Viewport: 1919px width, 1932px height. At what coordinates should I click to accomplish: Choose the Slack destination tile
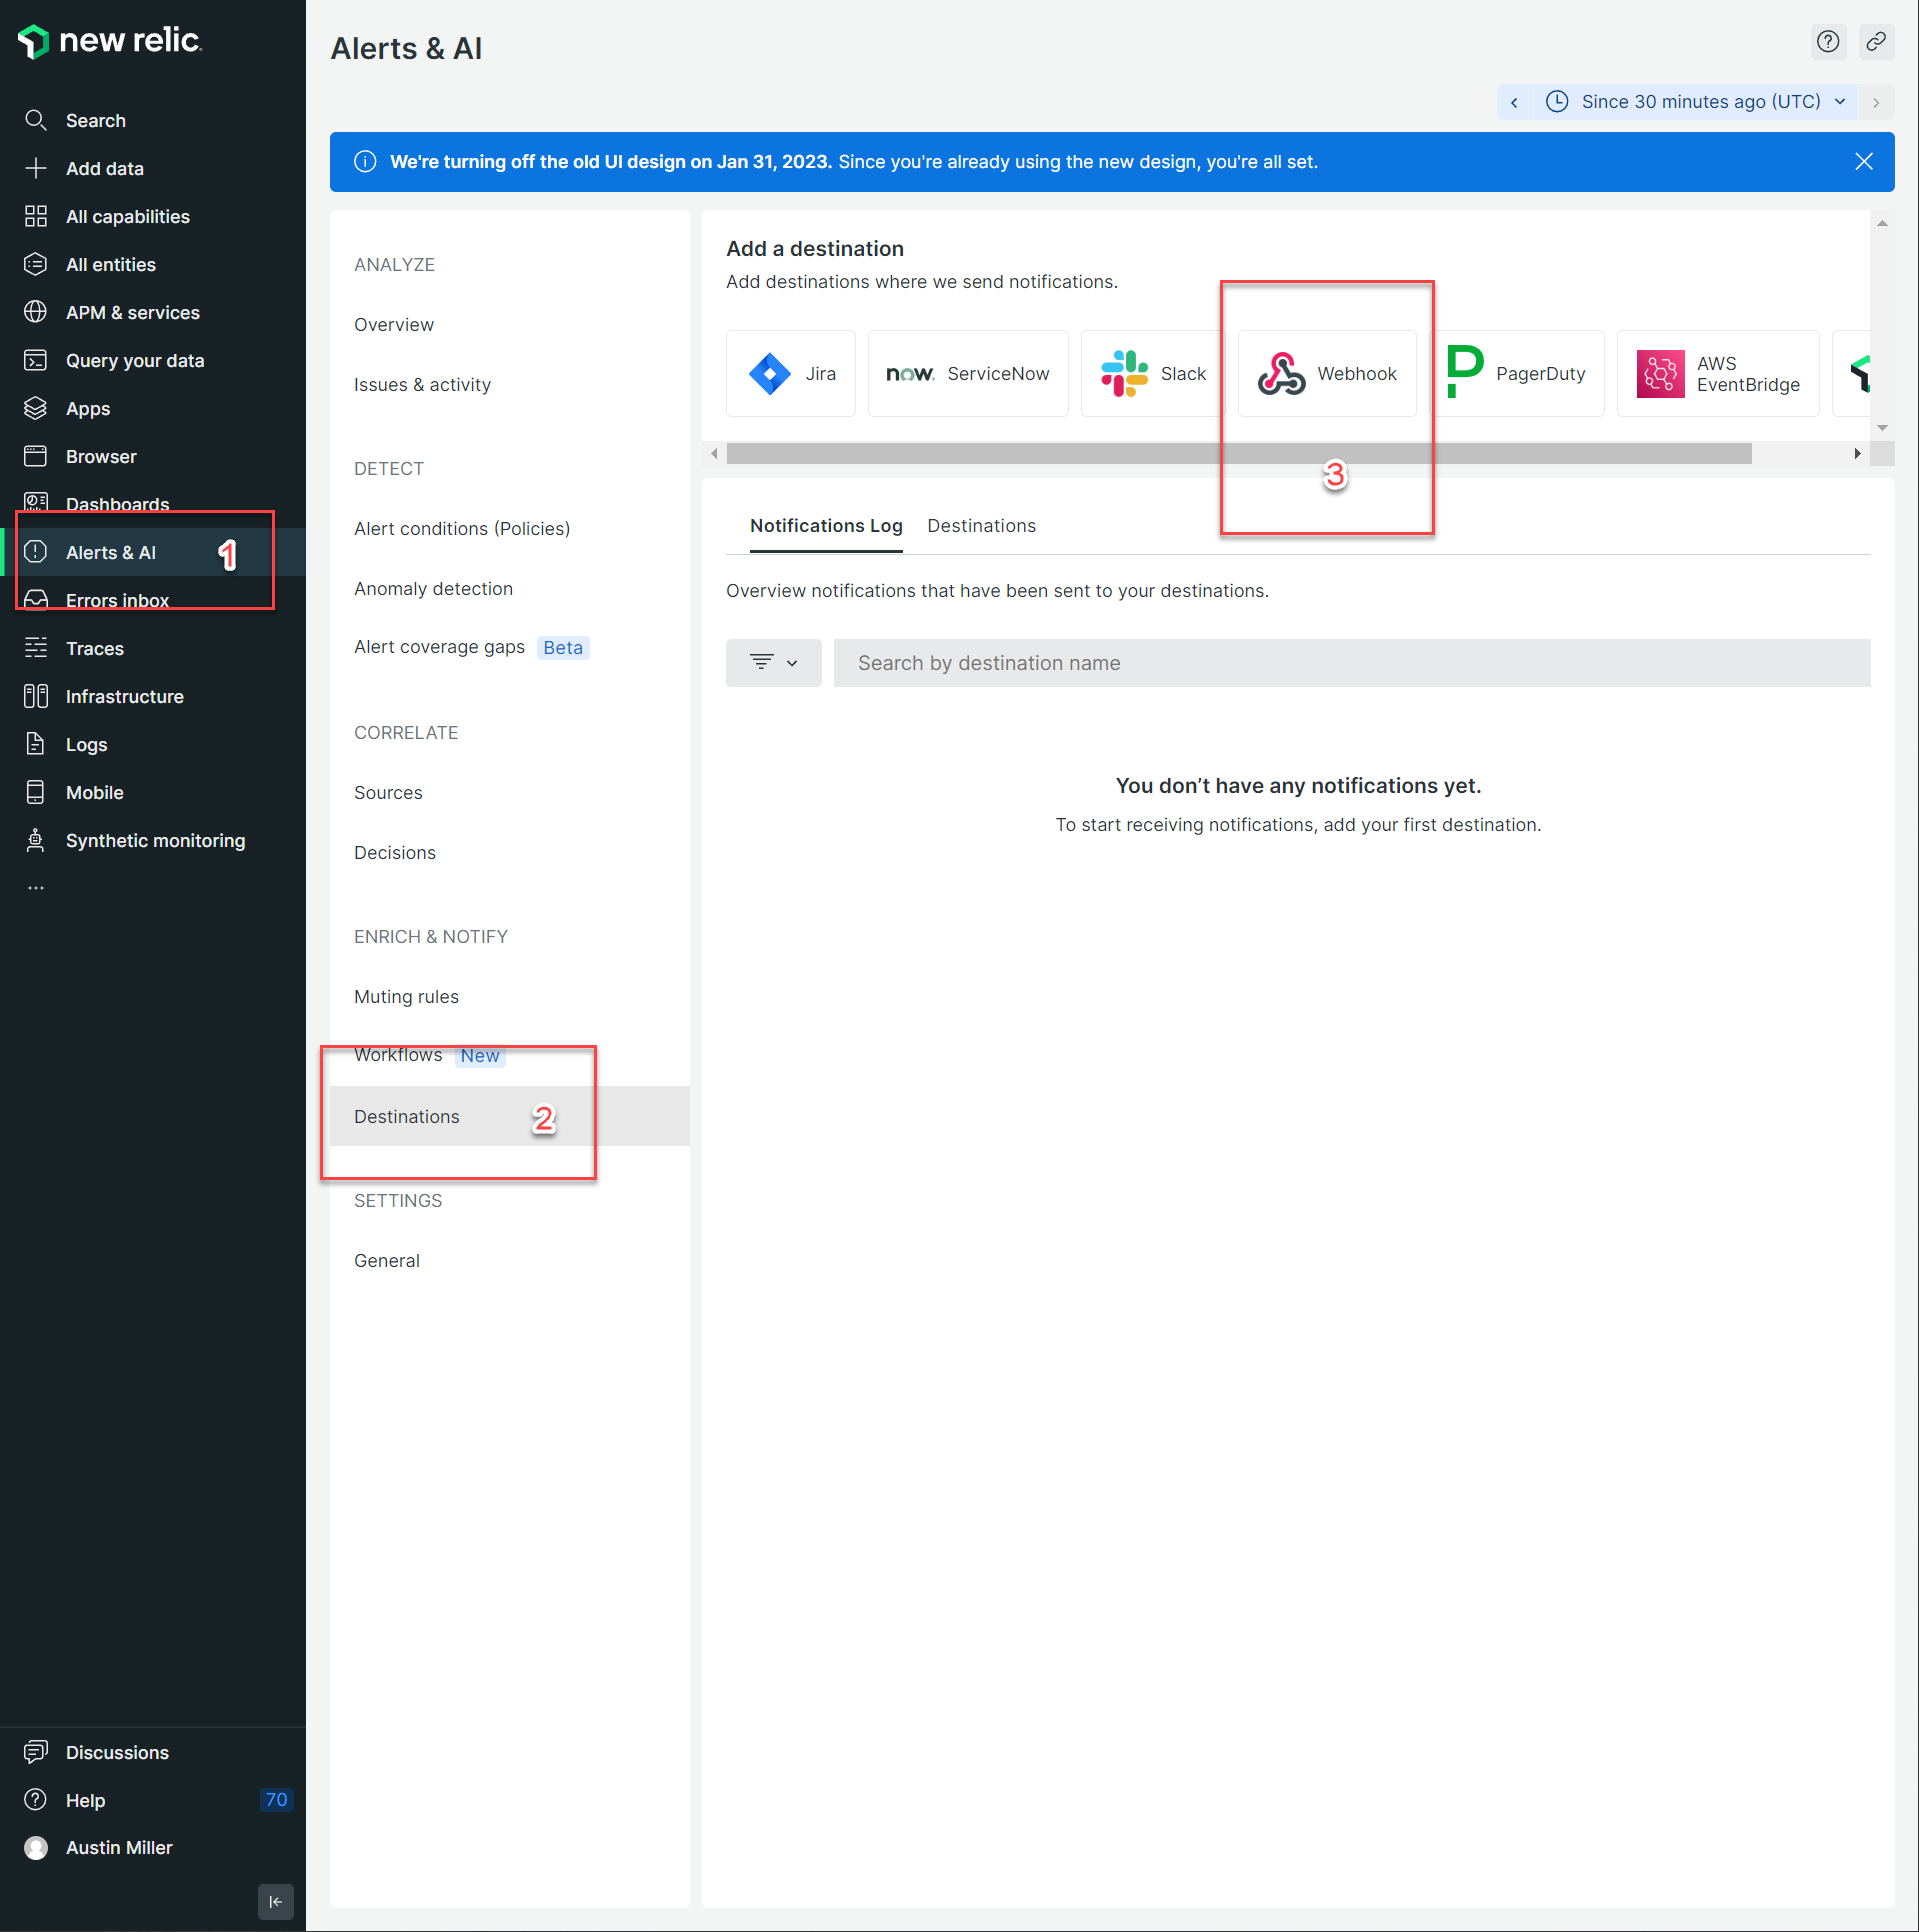(x=1153, y=374)
